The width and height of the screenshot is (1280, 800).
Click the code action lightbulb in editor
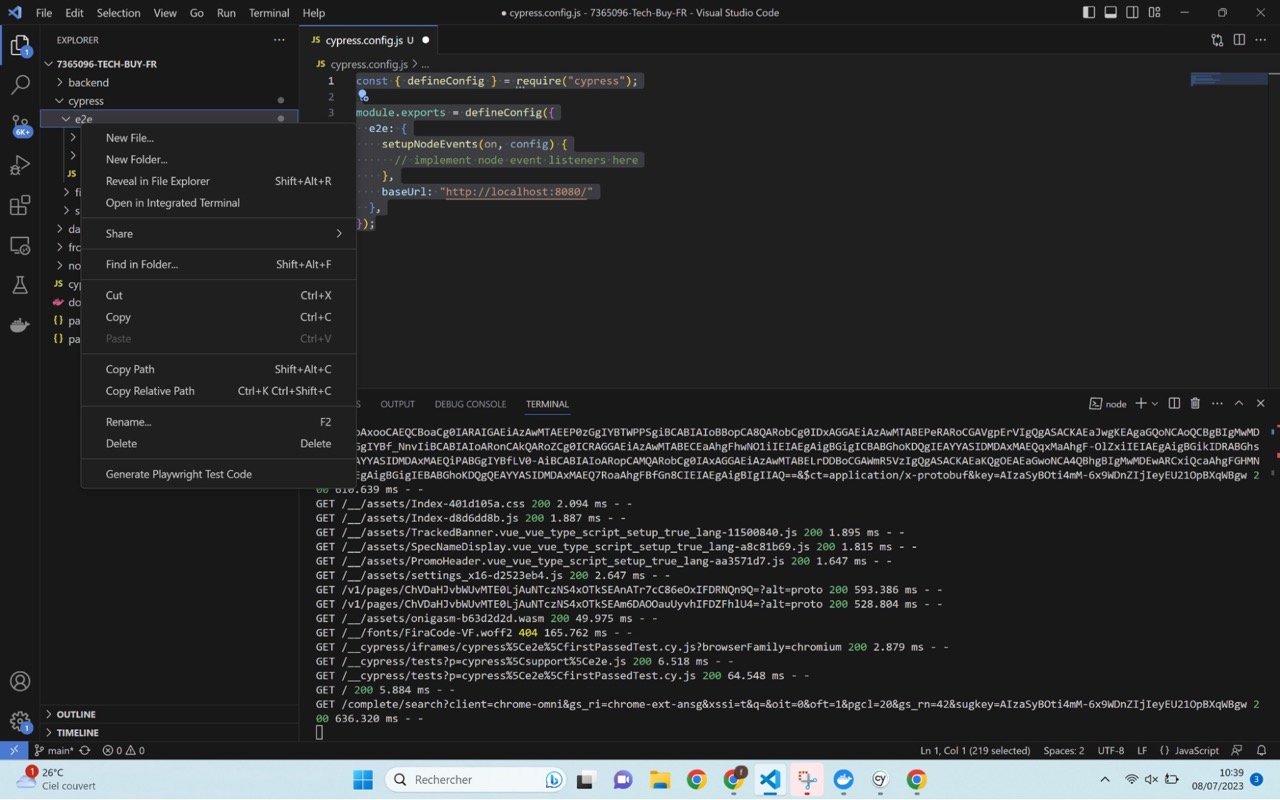(364, 96)
